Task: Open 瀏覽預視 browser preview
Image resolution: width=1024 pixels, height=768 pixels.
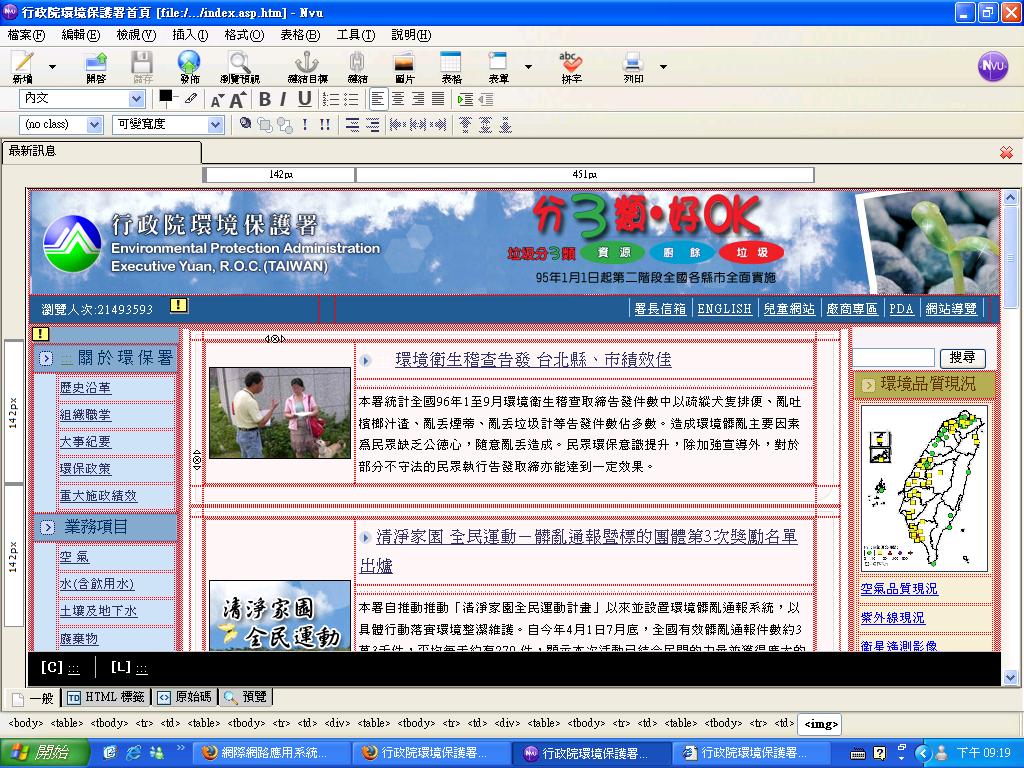Action: (x=240, y=67)
